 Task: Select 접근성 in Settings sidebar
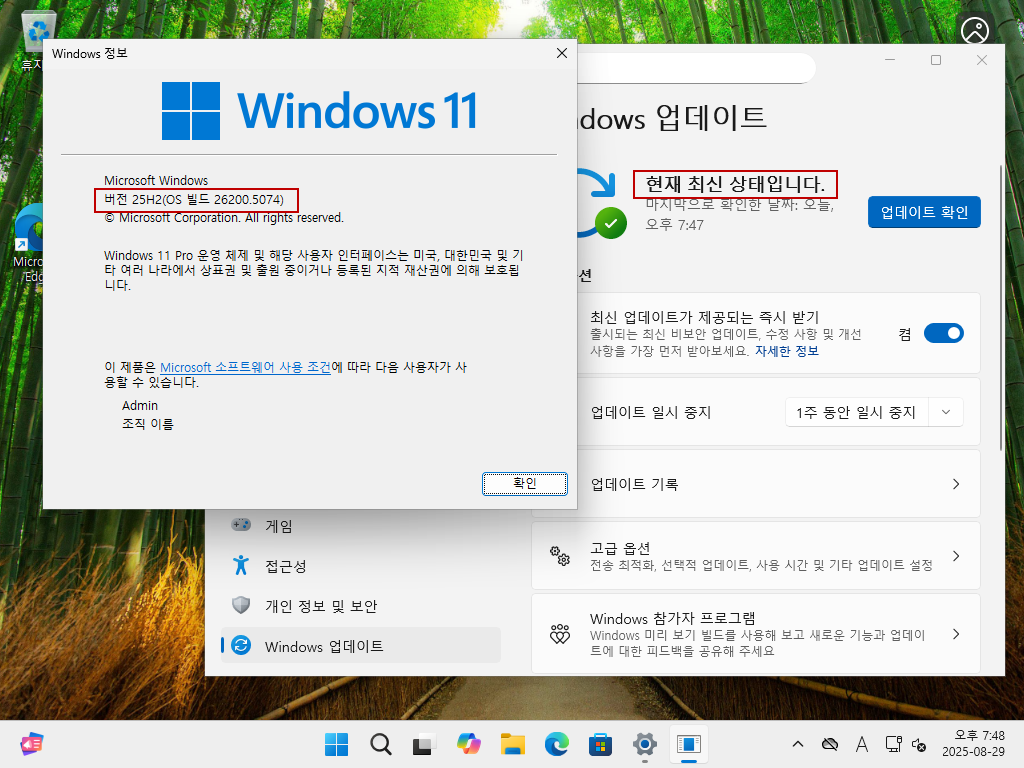360,566
